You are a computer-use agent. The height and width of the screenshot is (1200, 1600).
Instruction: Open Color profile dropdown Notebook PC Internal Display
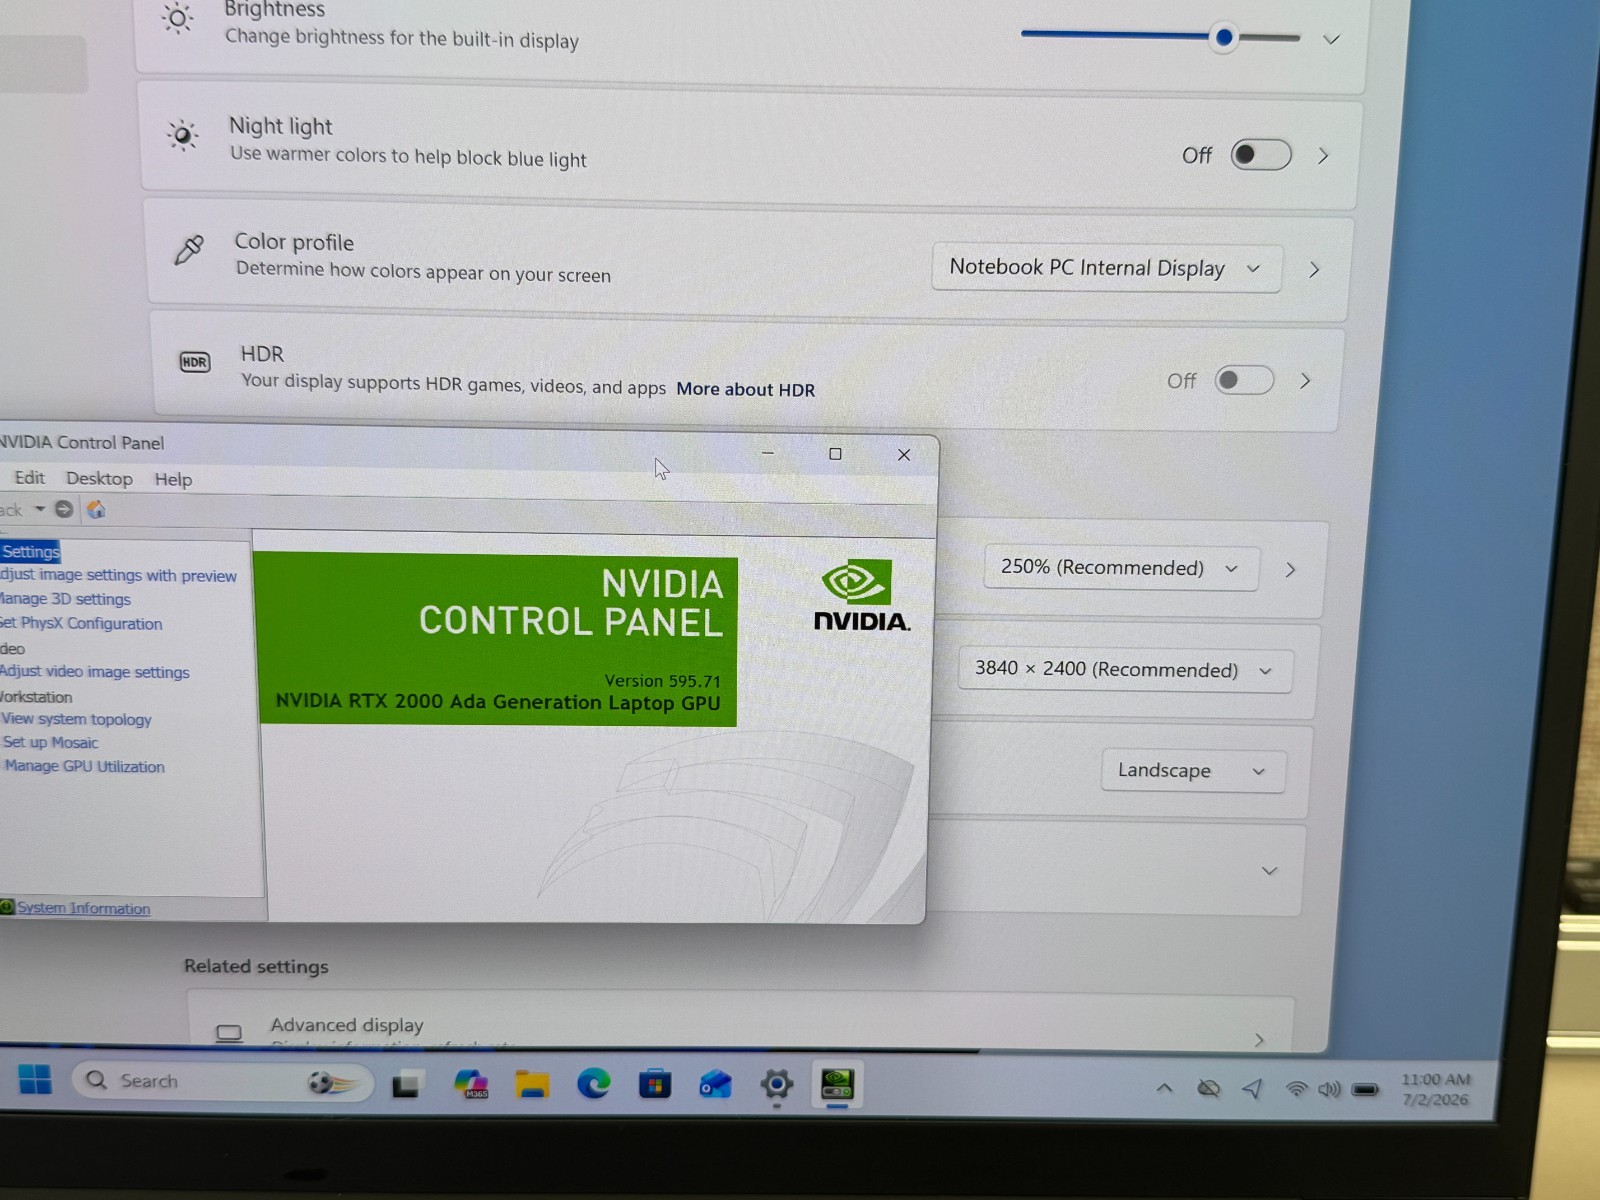click(1106, 268)
